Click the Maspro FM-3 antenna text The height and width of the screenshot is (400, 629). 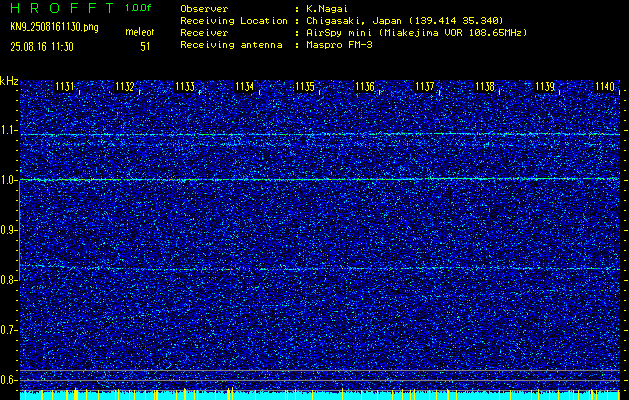(339, 45)
